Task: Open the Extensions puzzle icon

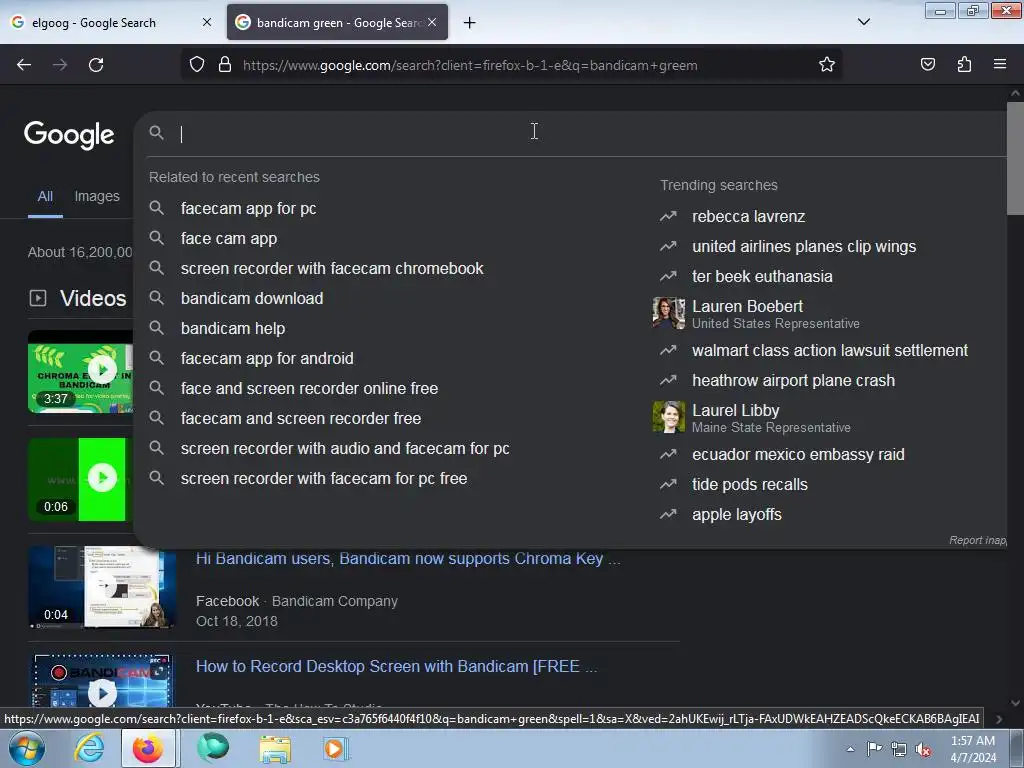Action: pos(964,65)
